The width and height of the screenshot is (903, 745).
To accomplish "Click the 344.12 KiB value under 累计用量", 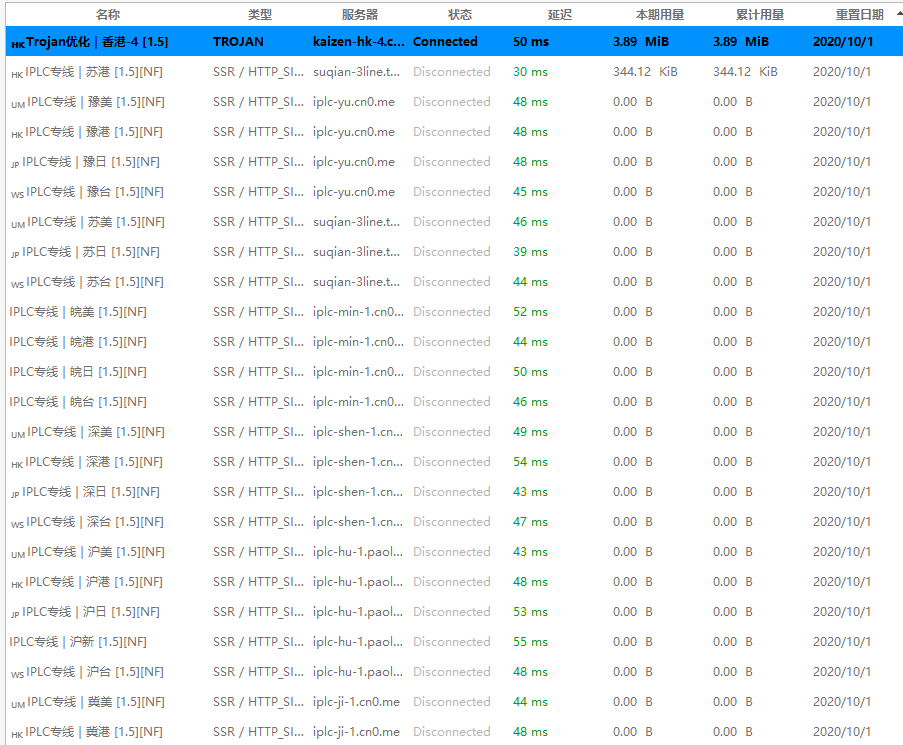I will coord(745,72).
